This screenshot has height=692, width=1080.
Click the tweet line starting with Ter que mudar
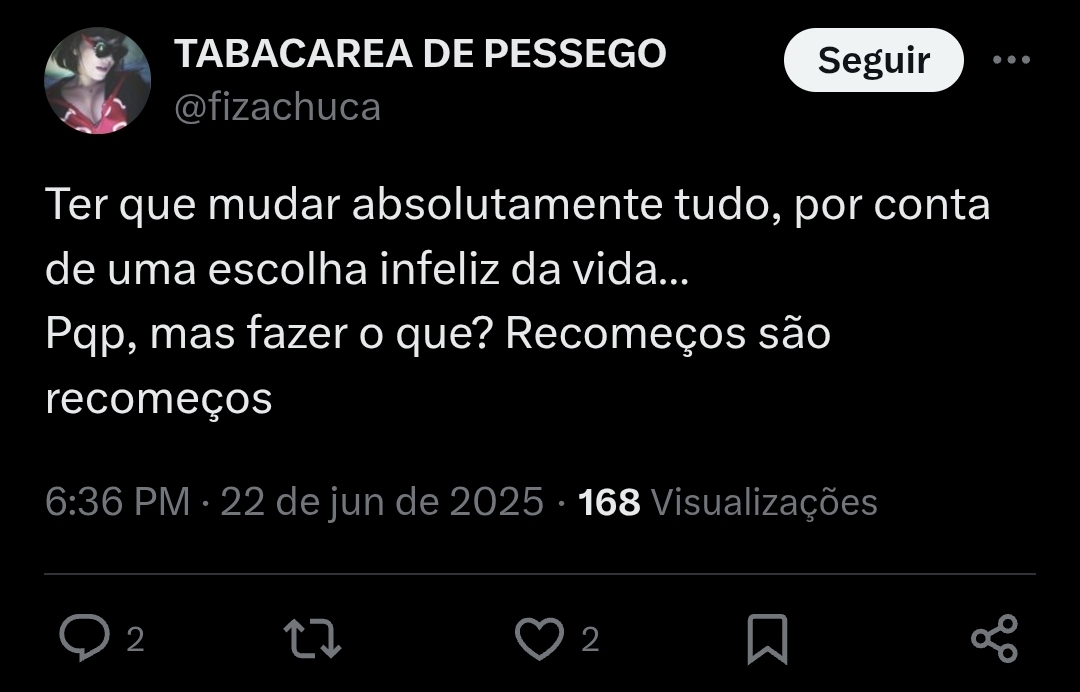(x=517, y=205)
